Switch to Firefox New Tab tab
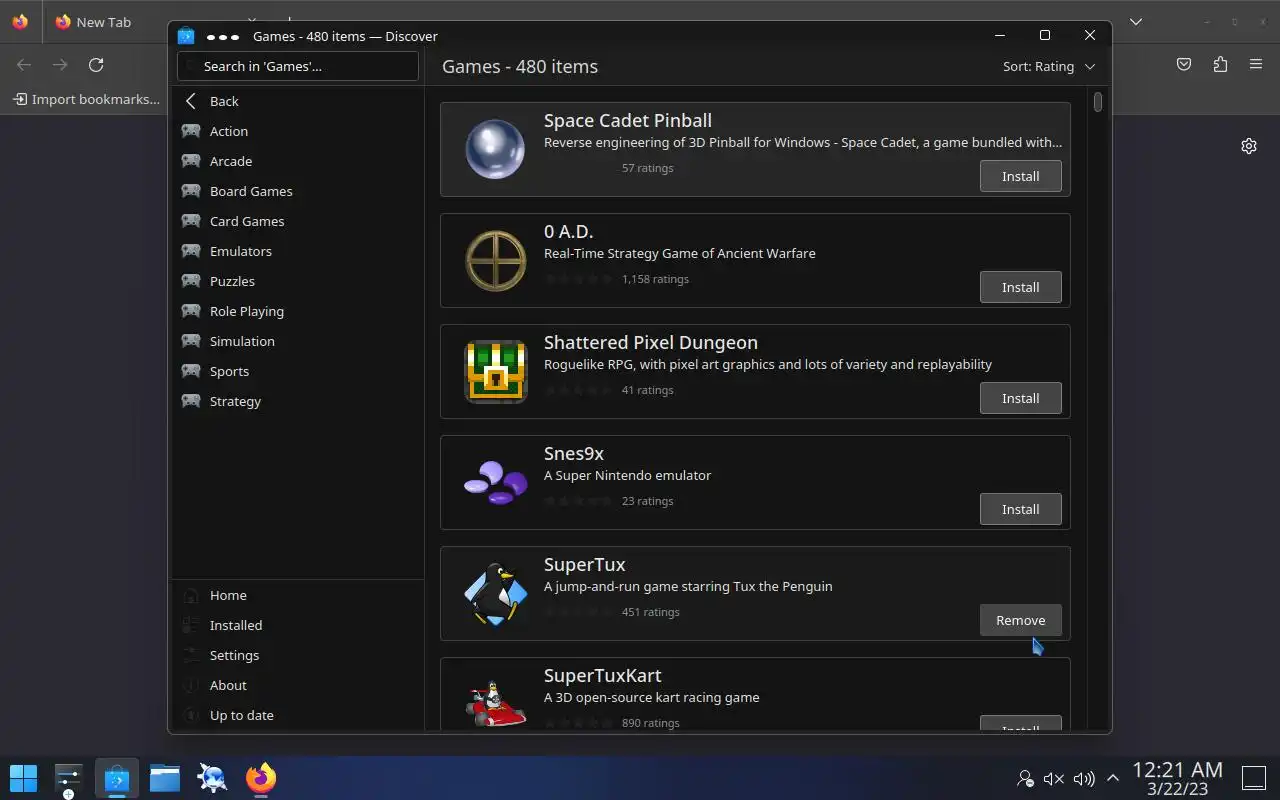The width and height of the screenshot is (1280, 800). (105, 22)
